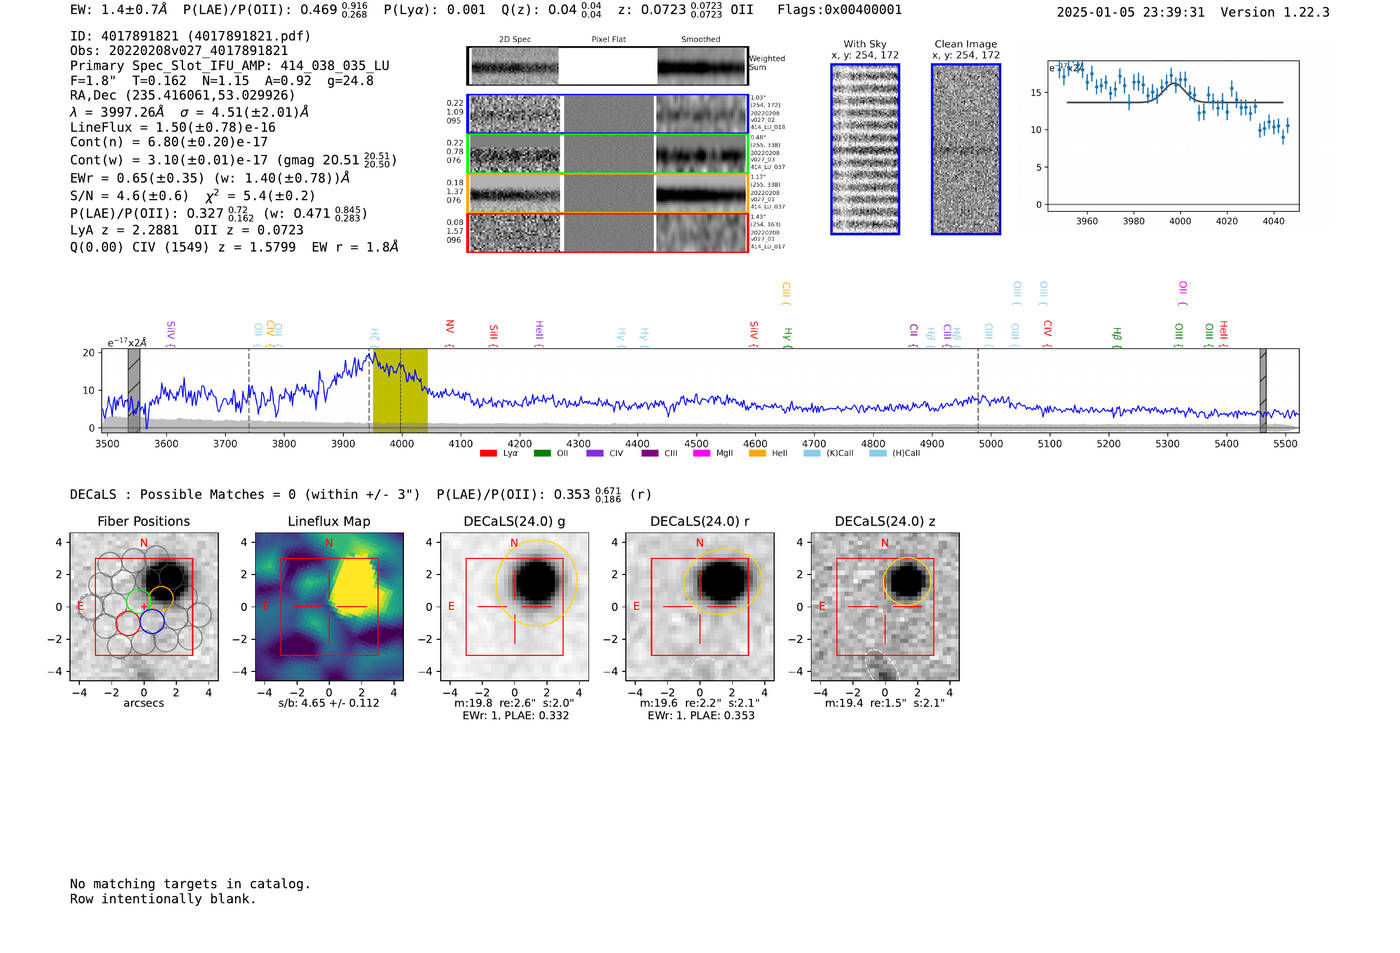Open the DECaLS(24.0) z image
The image size is (1400, 953).
(x=885, y=606)
